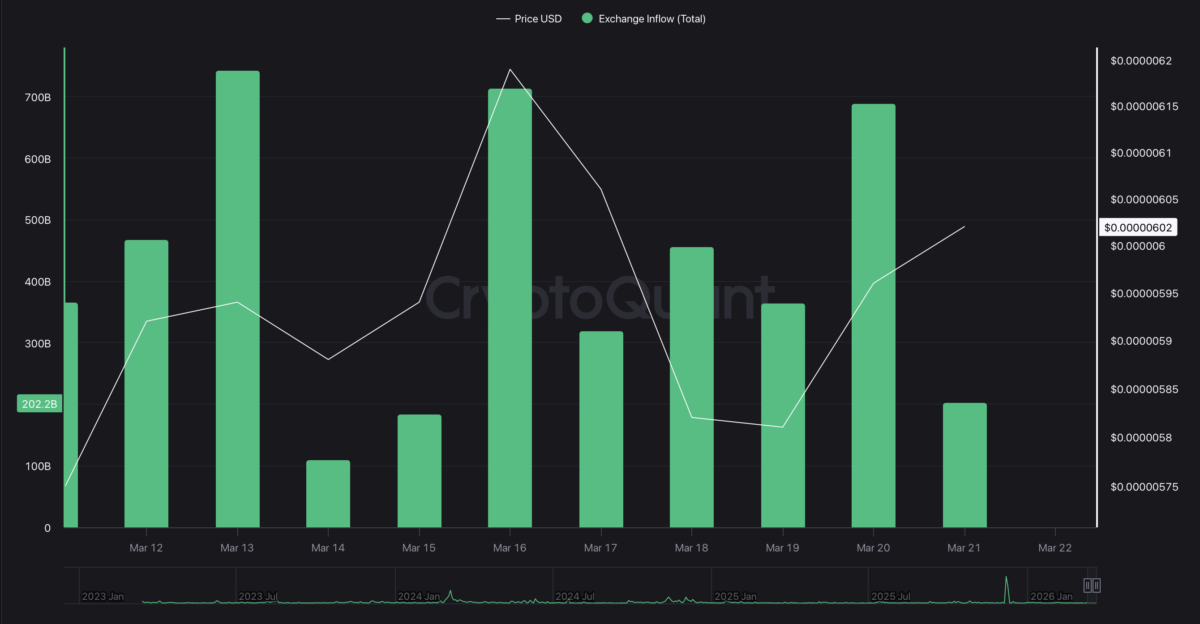This screenshot has height=624, width=1200.
Task: Click the Mar 20 date axis label
Action: click(x=874, y=548)
